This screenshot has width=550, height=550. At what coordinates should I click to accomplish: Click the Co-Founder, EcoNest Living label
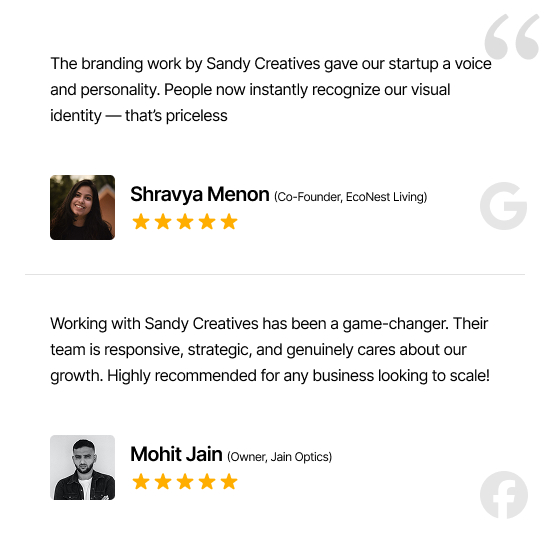(x=350, y=197)
